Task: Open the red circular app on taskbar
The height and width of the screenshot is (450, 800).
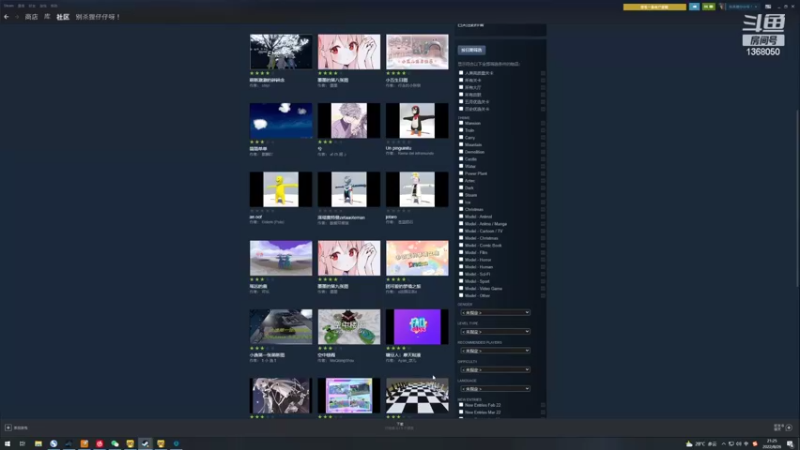Action: click(x=99, y=444)
